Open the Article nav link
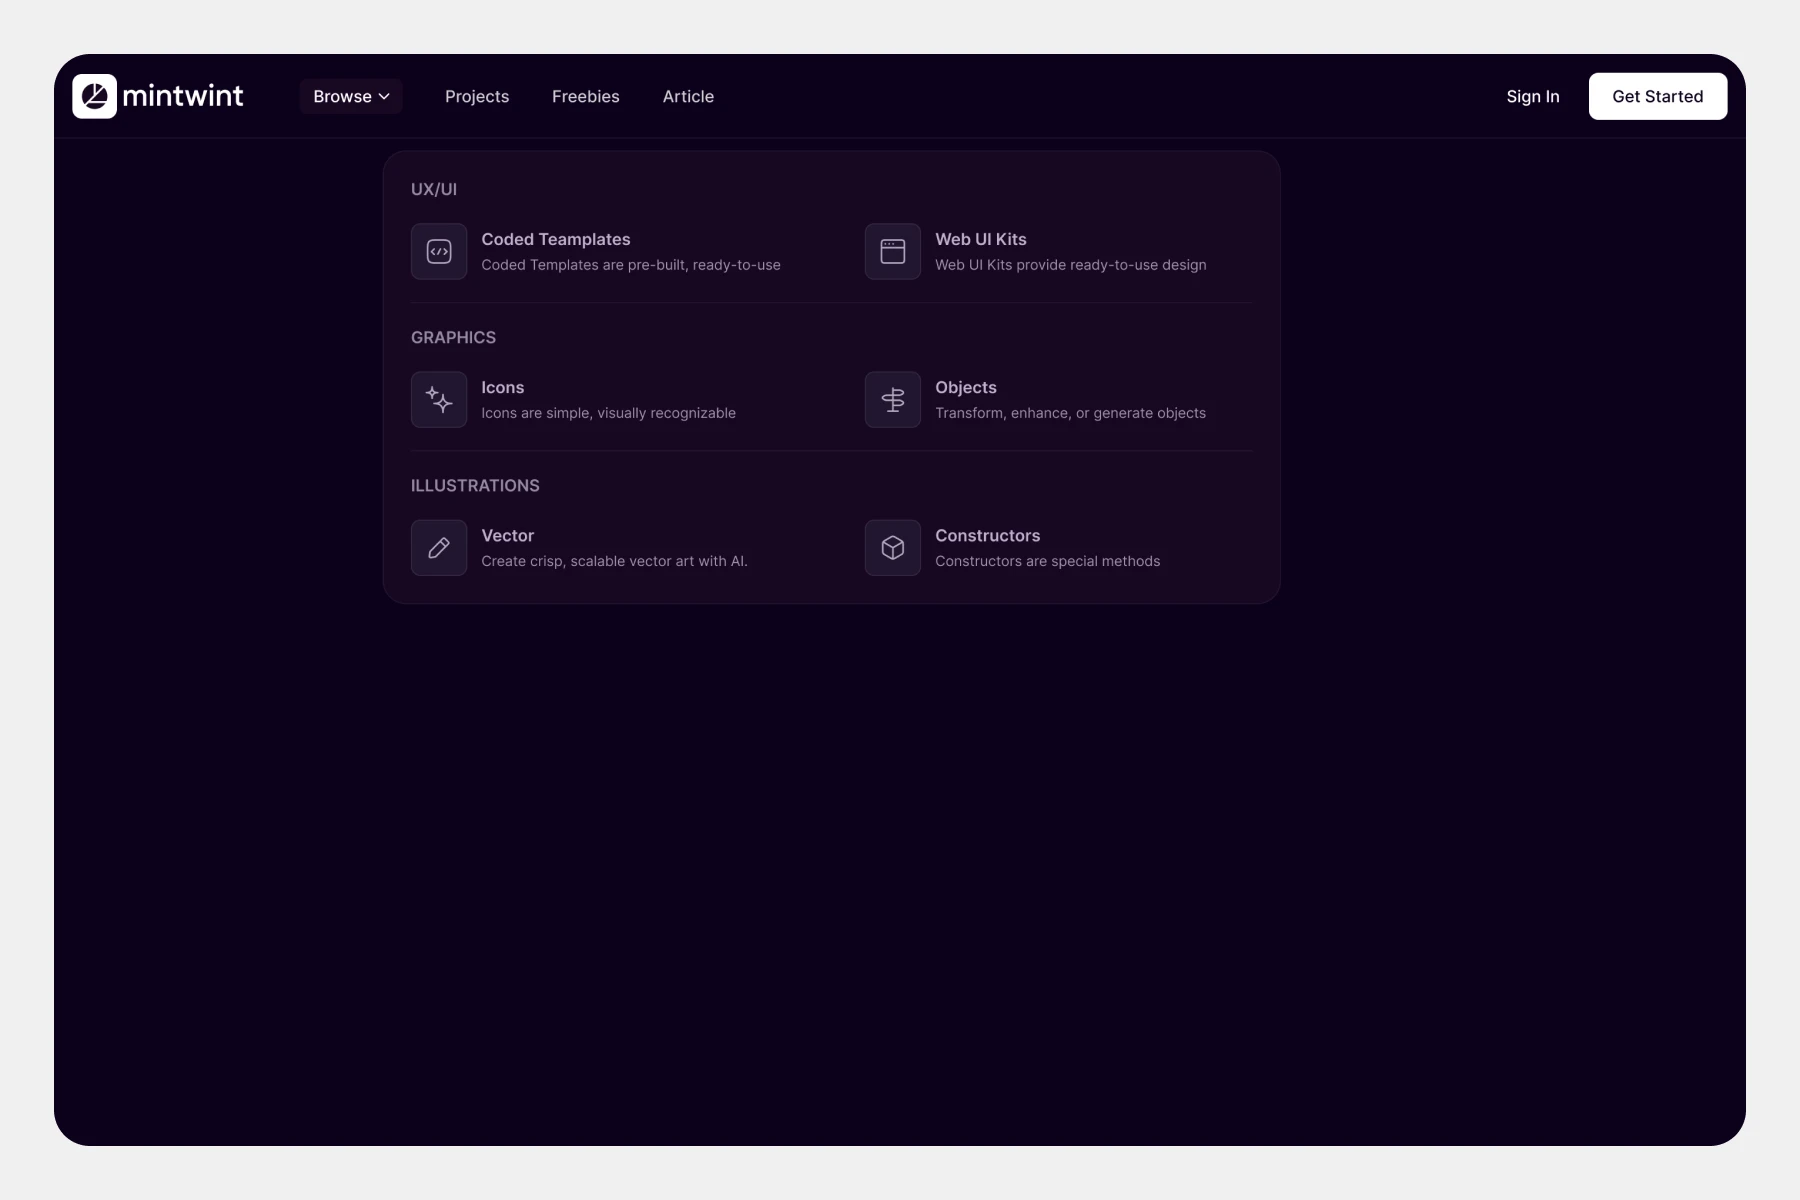Viewport: 1800px width, 1200px height. pos(688,97)
